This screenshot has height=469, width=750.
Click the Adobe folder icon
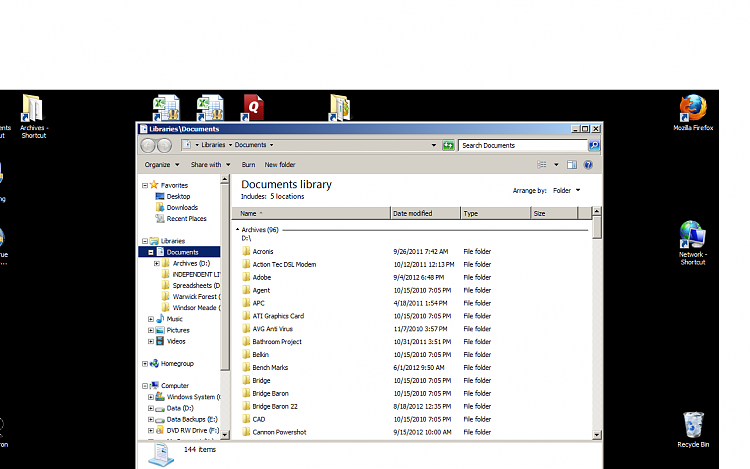pos(246,277)
